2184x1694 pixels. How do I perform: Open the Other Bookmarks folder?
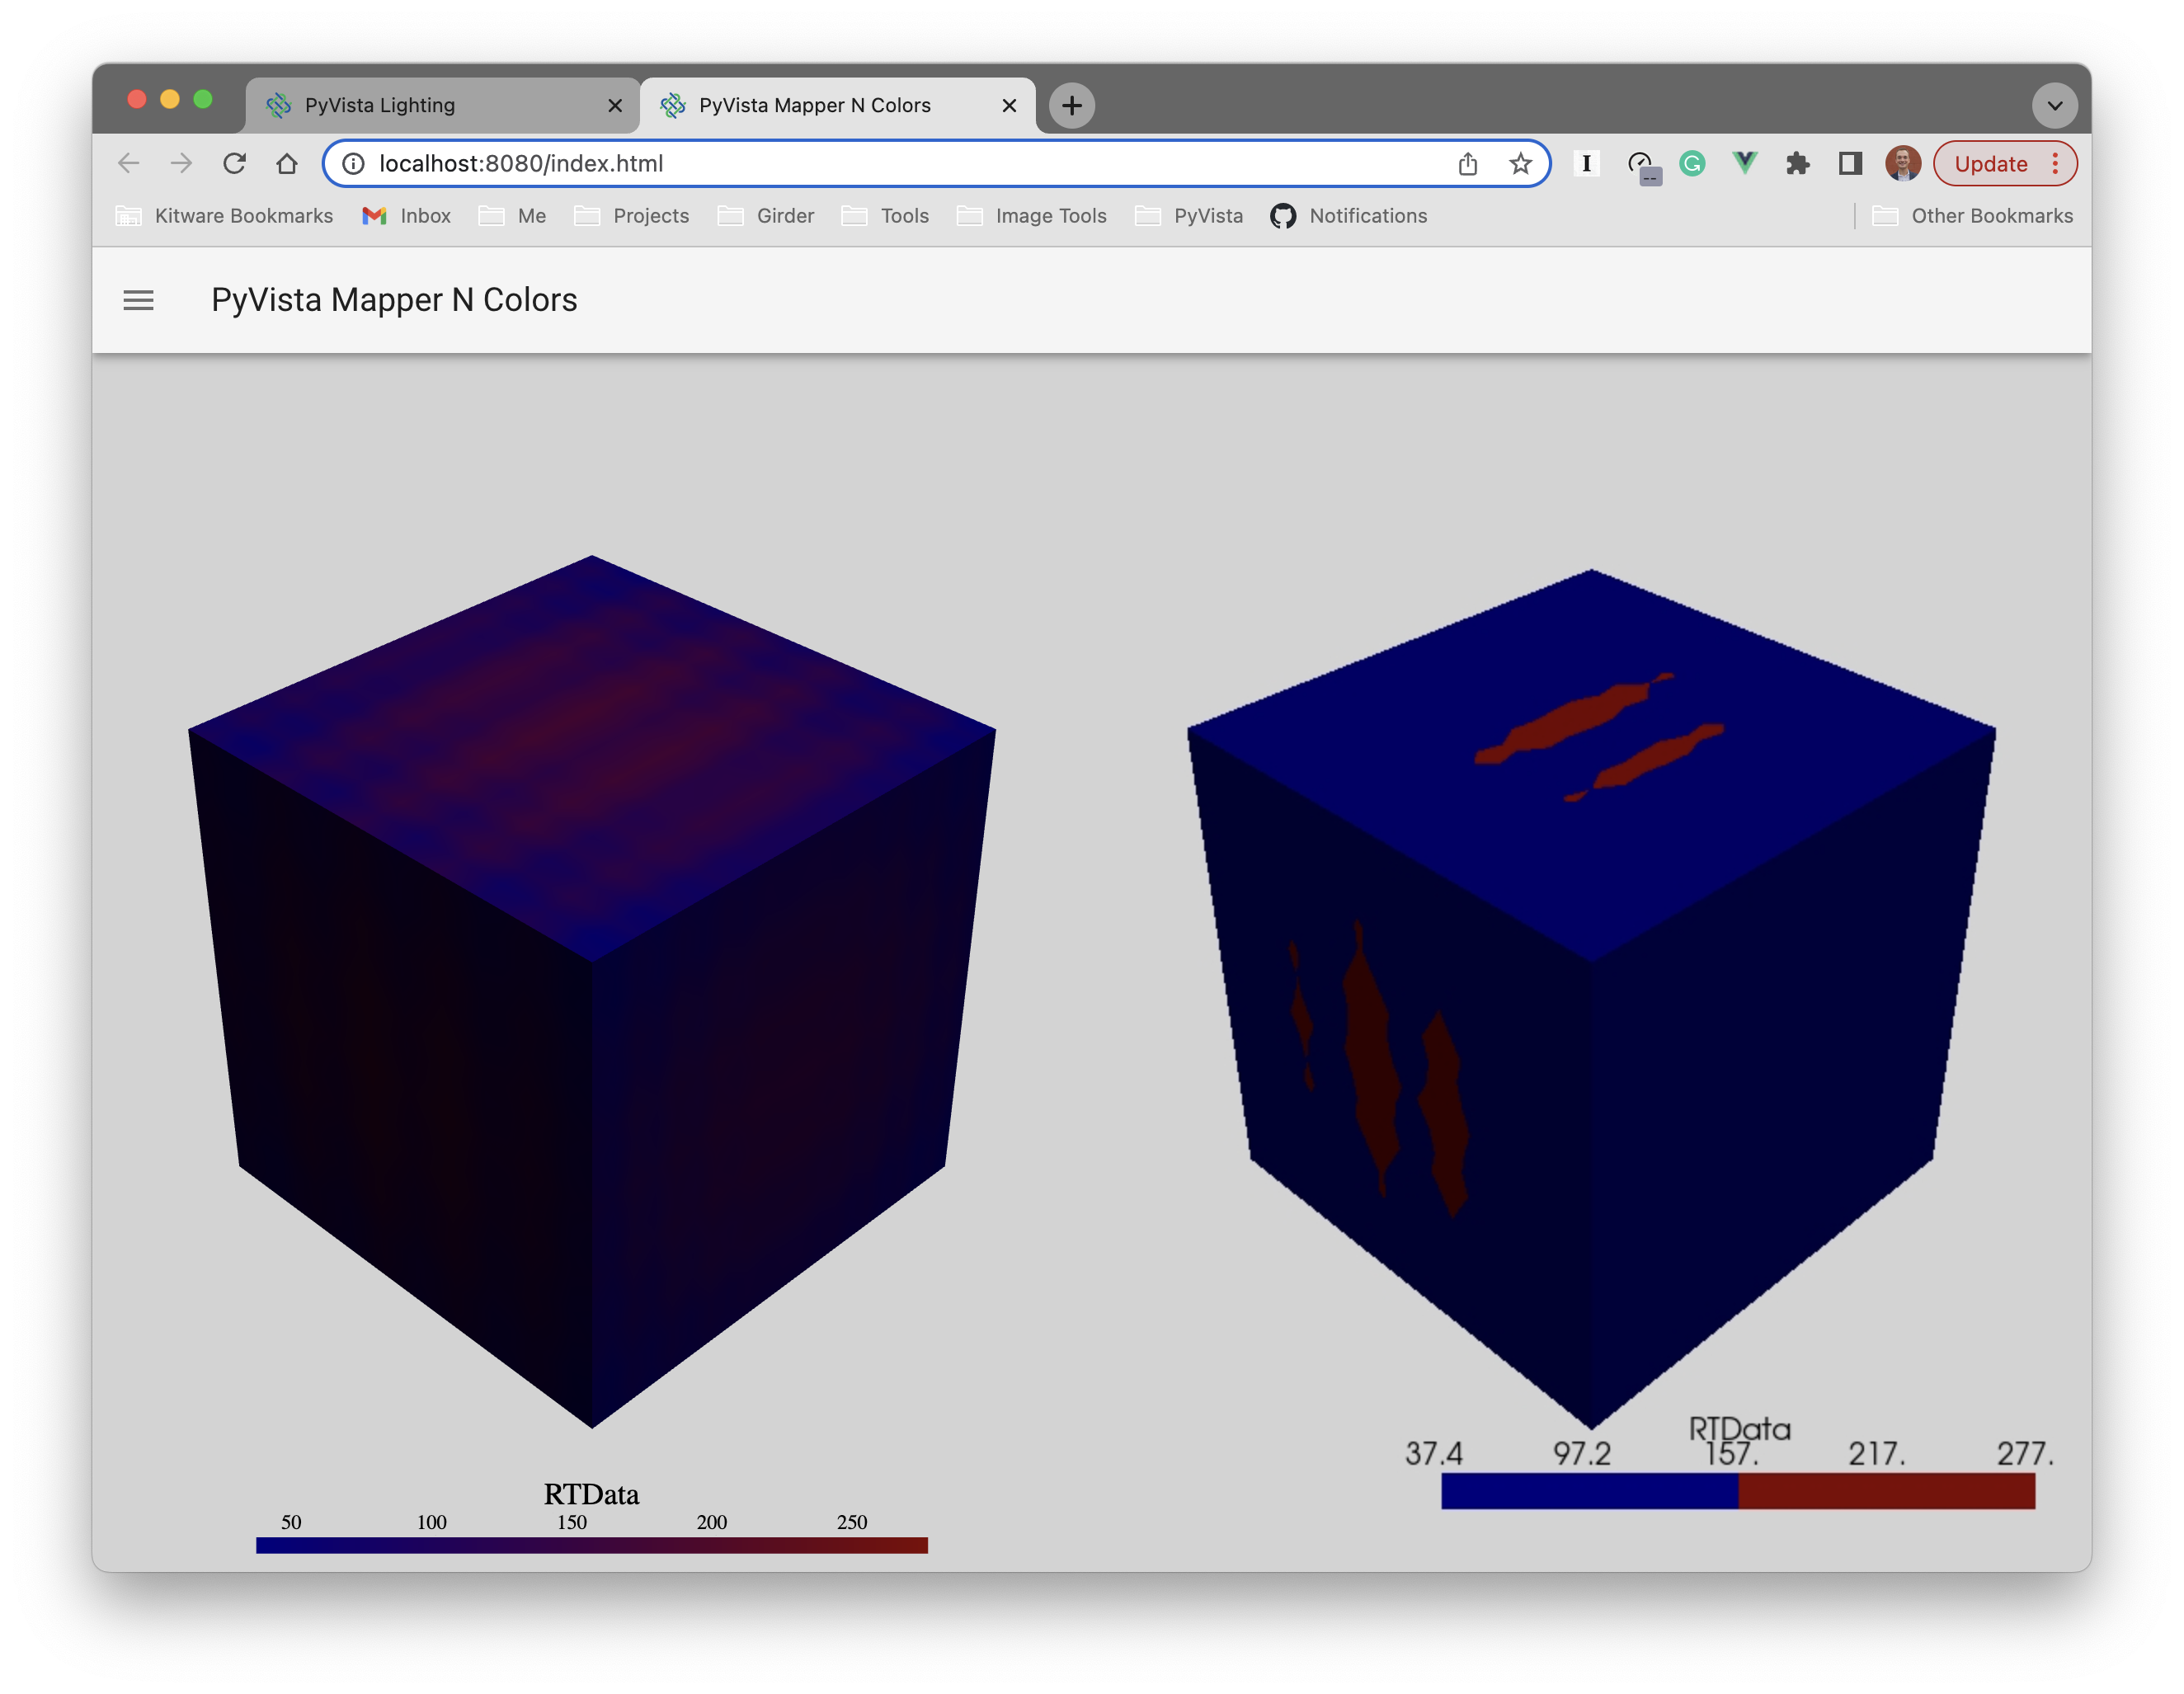[1975, 216]
